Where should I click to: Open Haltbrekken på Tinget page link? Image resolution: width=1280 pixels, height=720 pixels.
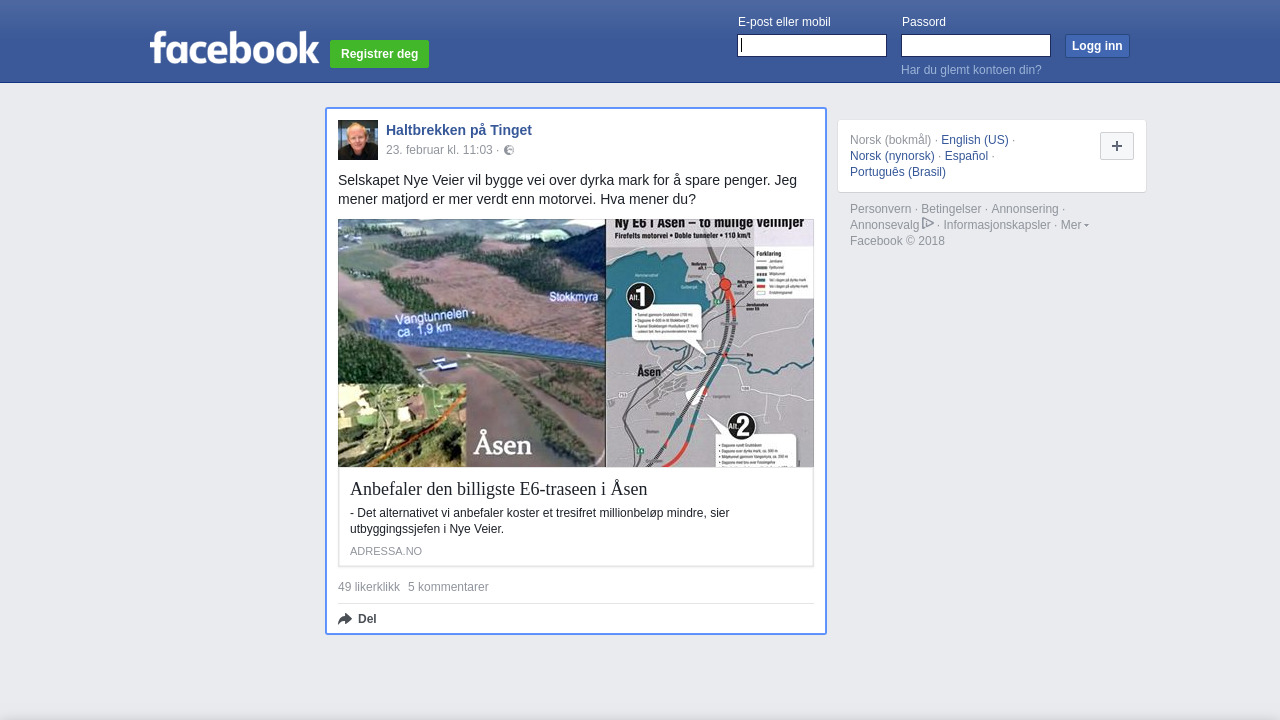click(x=459, y=130)
